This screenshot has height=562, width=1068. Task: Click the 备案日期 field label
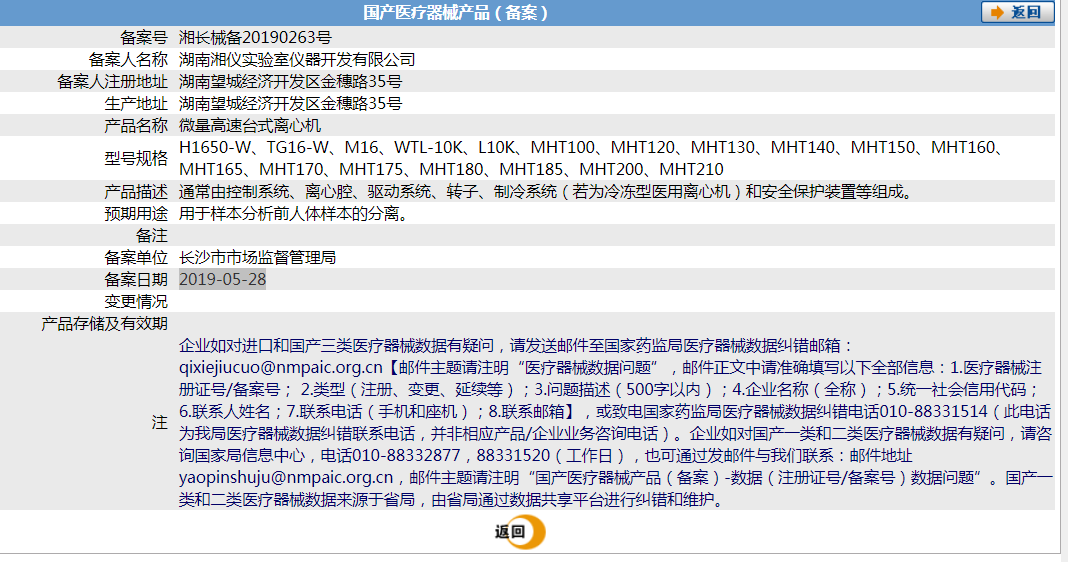[x=136, y=279]
